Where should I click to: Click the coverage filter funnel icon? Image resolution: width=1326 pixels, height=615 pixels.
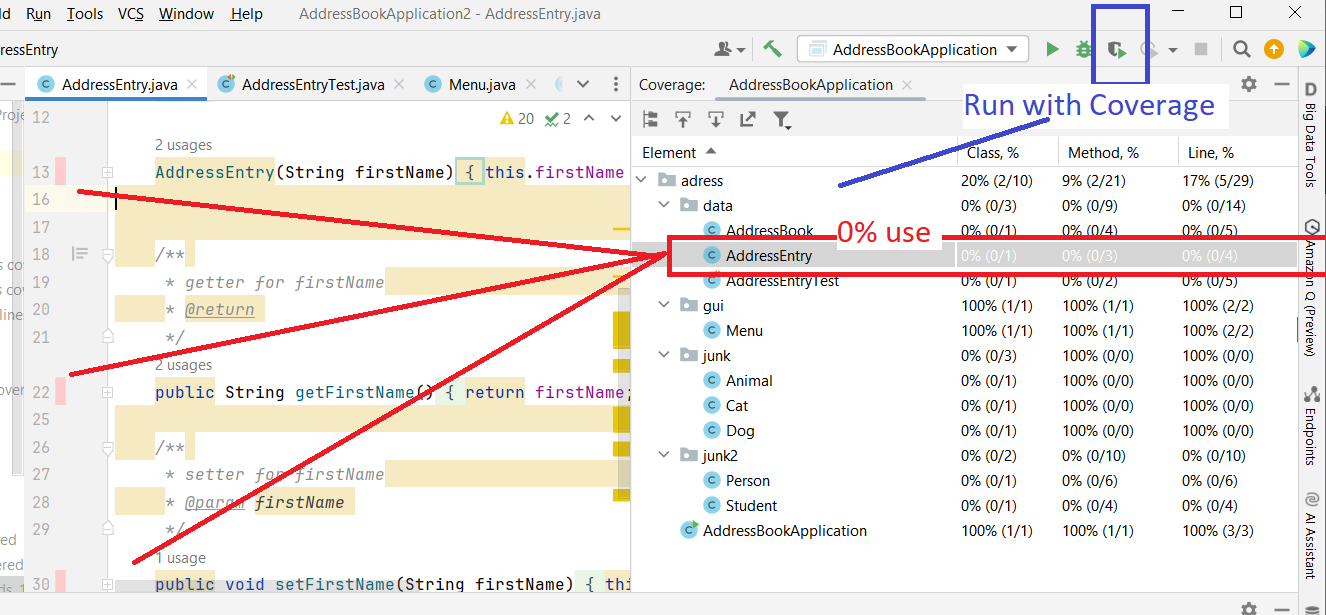point(782,120)
